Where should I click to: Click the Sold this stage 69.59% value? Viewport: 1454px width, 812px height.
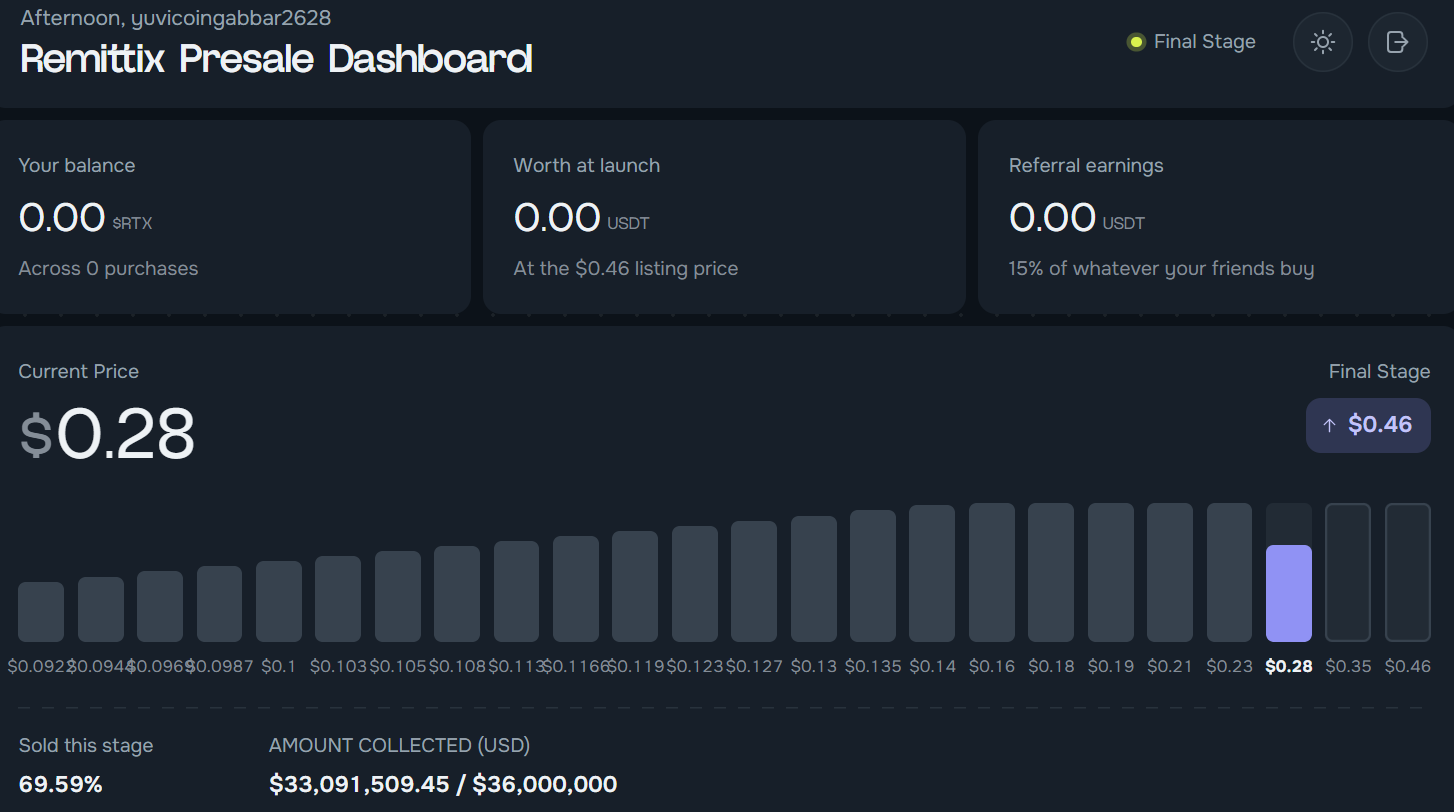tap(61, 784)
